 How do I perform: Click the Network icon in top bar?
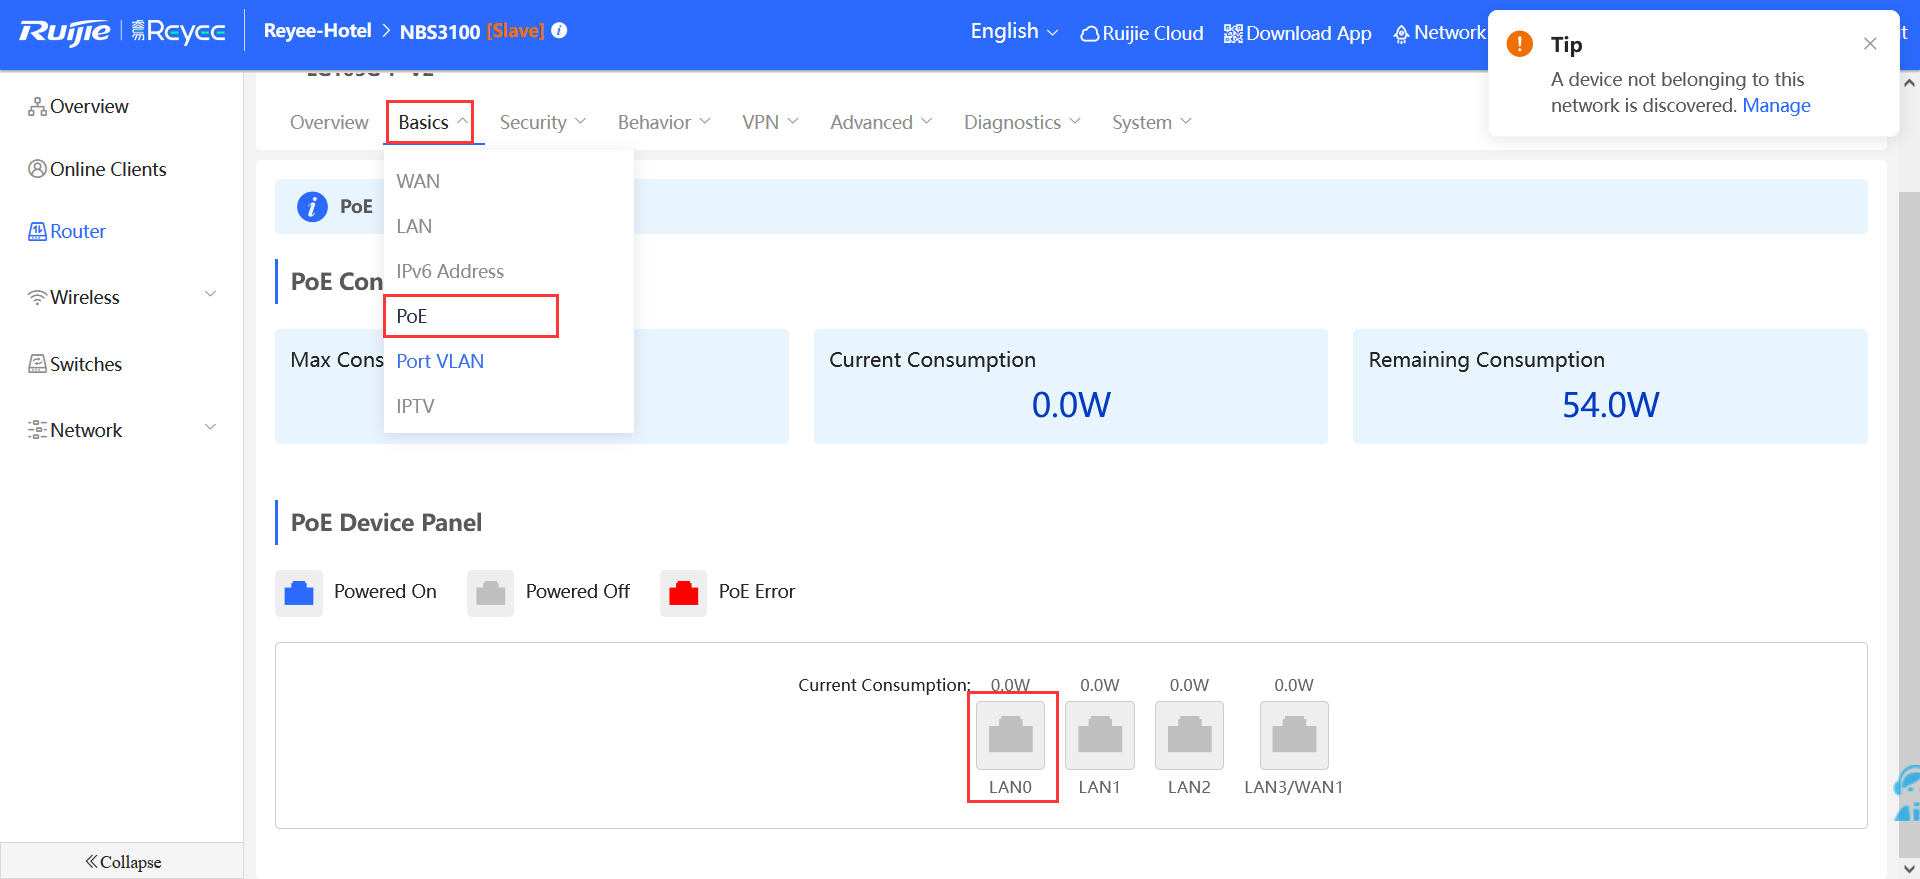(1401, 34)
